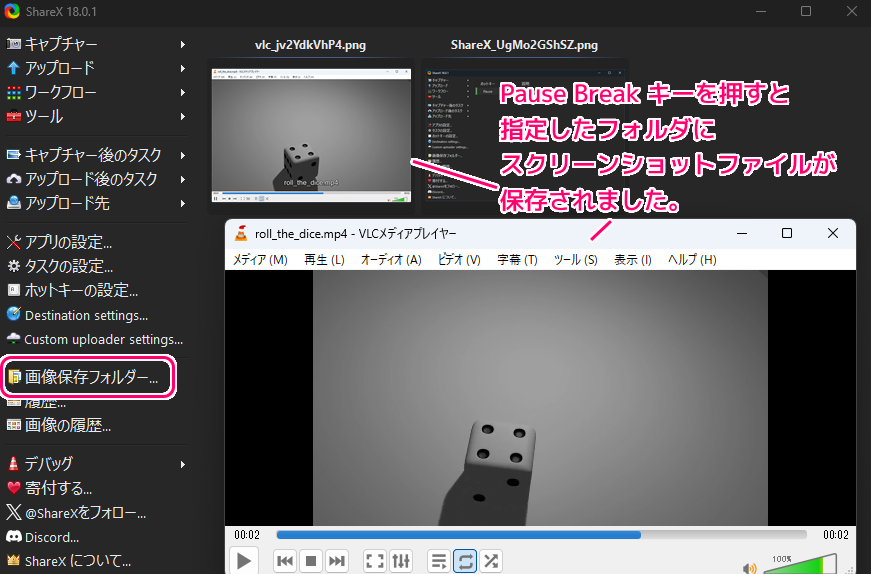
Task: Click the X logo icon
Action: (13, 512)
